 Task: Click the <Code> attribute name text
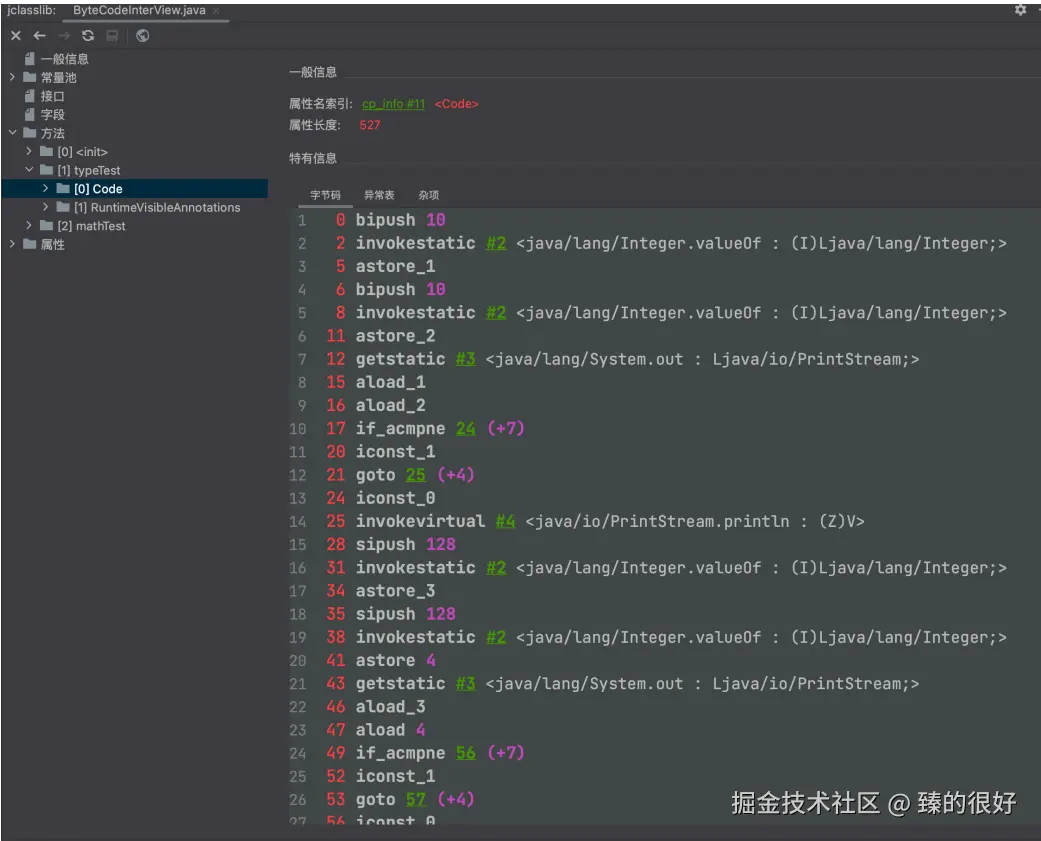point(456,104)
